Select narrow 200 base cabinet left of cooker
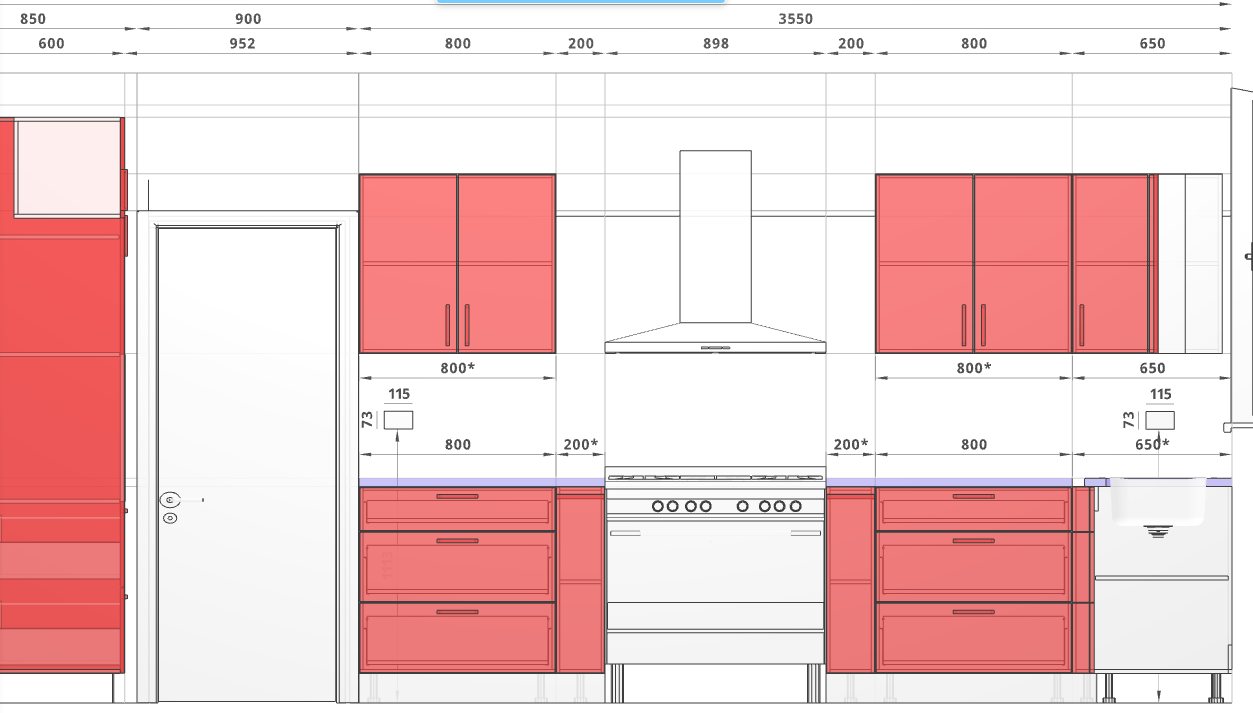The image size is (1253, 713). click(580, 580)
